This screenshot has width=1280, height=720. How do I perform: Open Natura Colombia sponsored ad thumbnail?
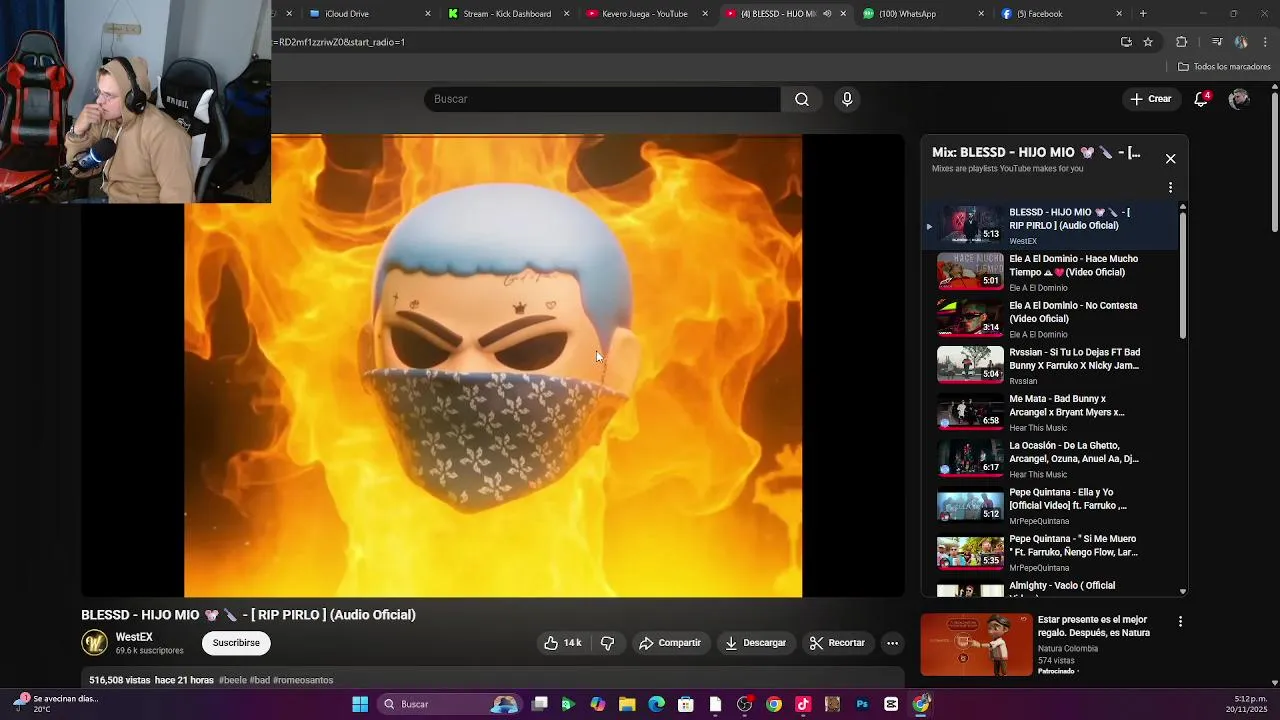[x=976, y=645]
